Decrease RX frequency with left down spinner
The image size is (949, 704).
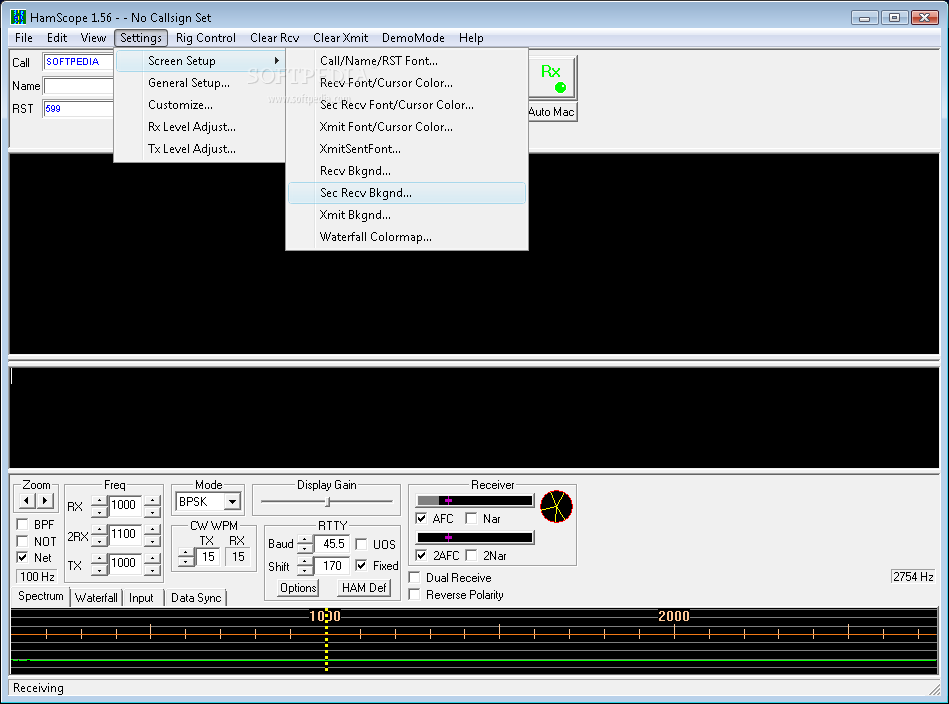[x=99, y=512]
